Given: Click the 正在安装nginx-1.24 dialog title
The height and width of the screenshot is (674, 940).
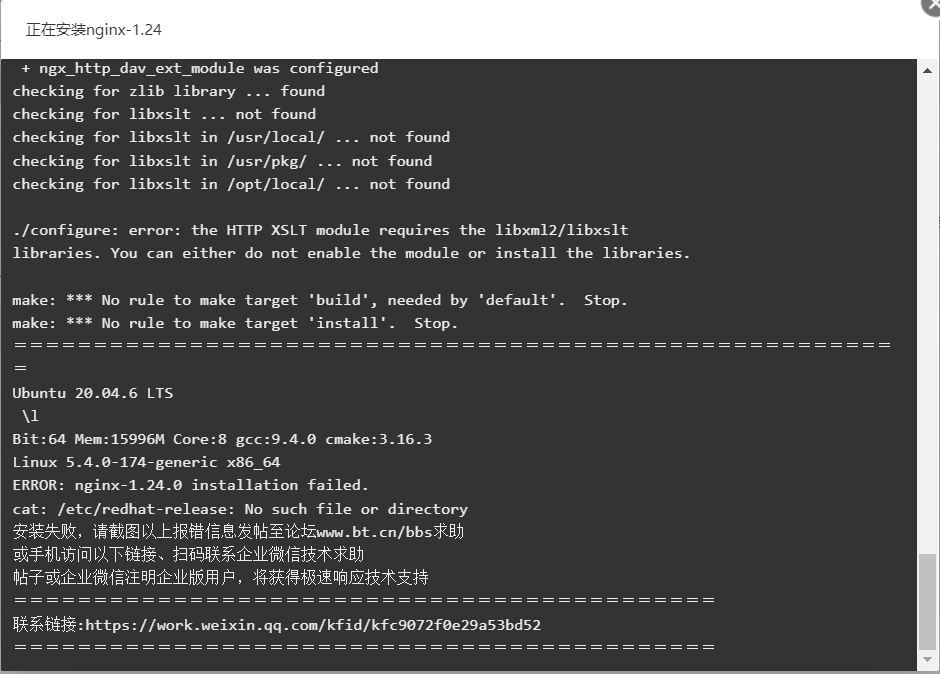Looking at the screenshot, I should tap(94, 30).
